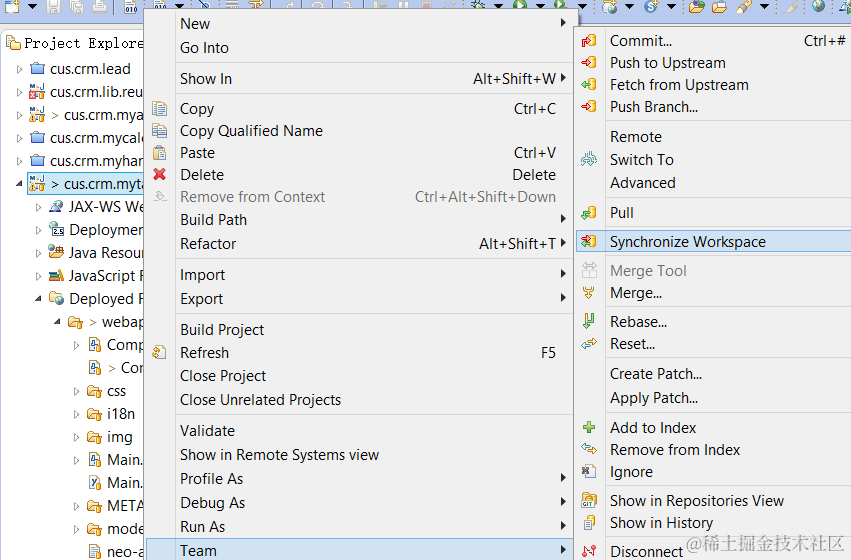This screenshot has height=560, width=851.
Task: Click the Show in History icon
Action: tap(589, 523)
